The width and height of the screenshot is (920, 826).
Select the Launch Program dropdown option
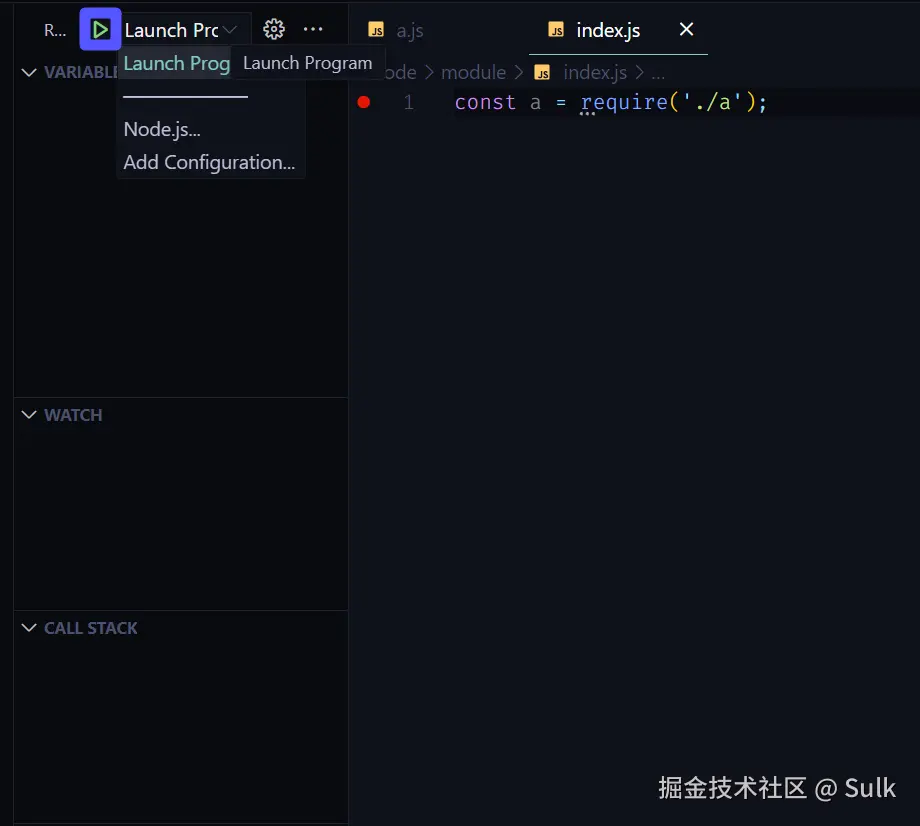[x=177, y=63]
